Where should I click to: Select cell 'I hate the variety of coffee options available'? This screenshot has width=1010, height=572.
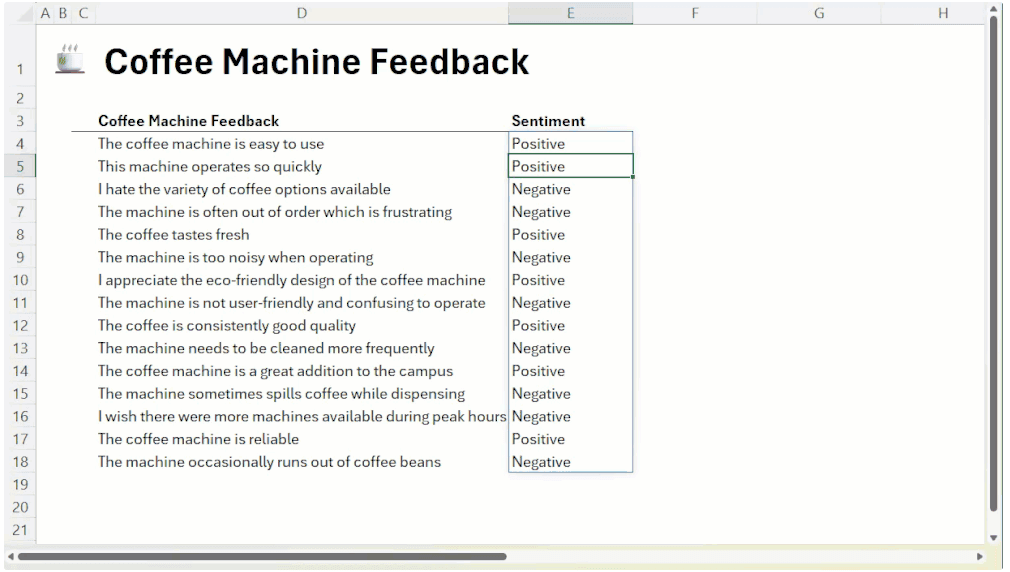(301, 189)
